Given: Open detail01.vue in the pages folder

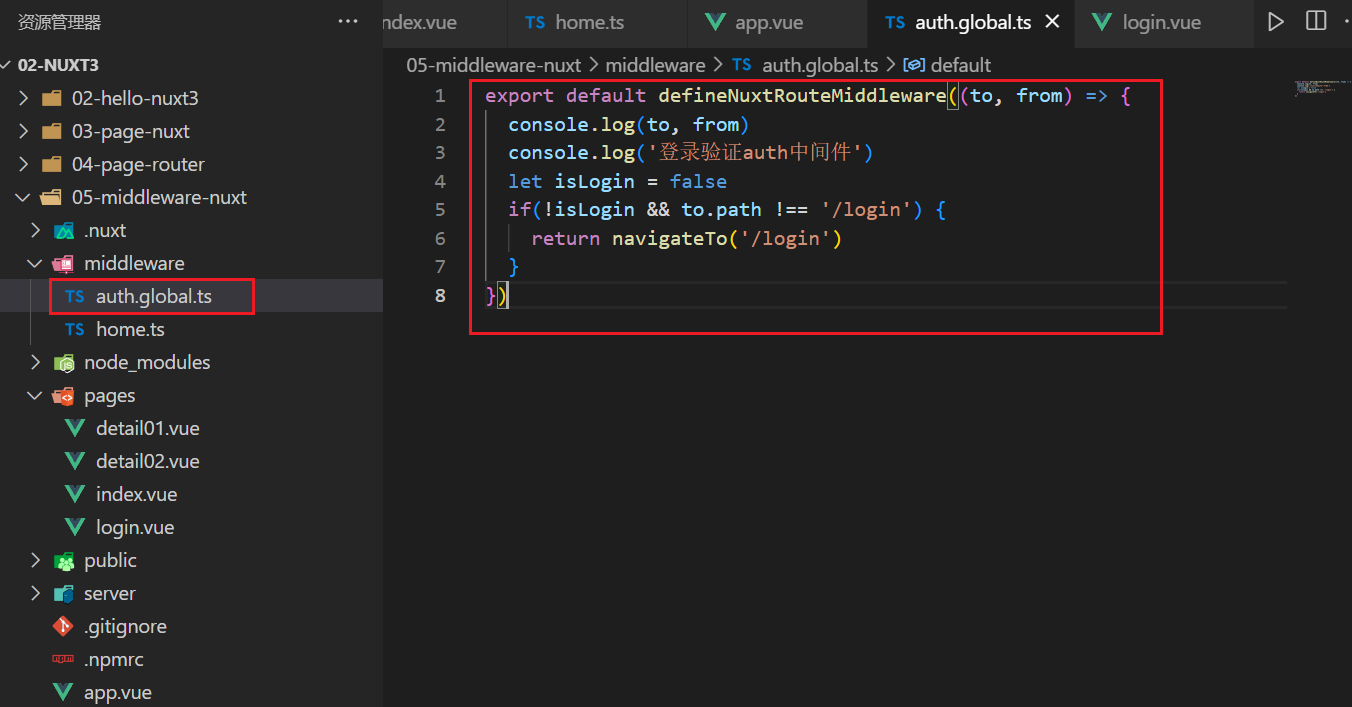Looking at the screenshot, I should (x=191, y=428).
